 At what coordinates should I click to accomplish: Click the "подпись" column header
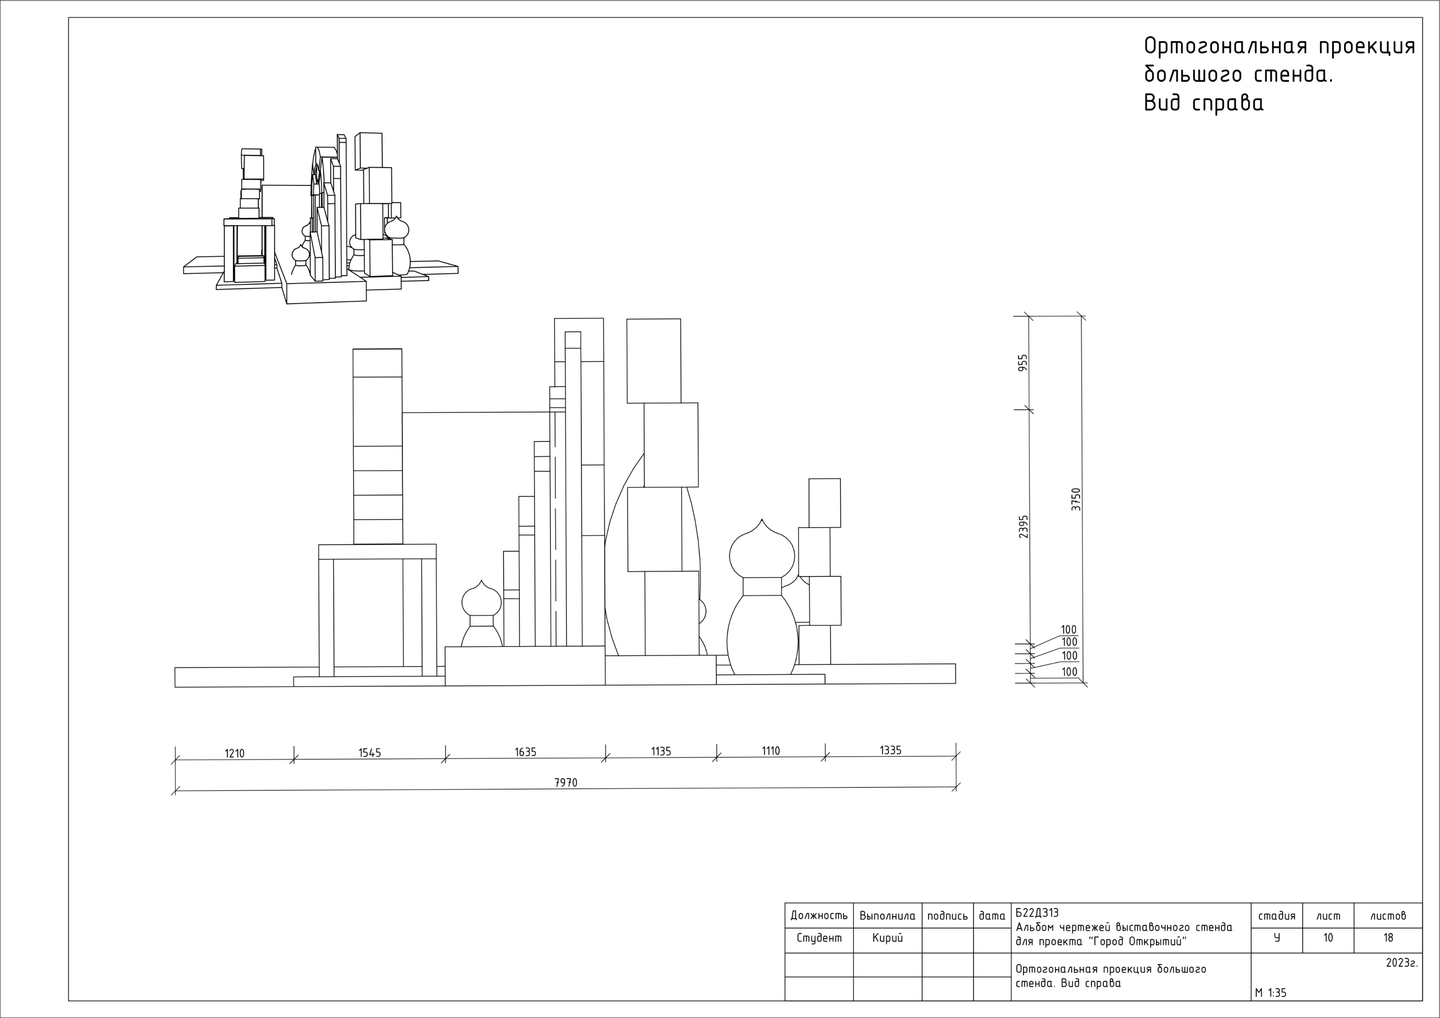(x=948, y=915)
